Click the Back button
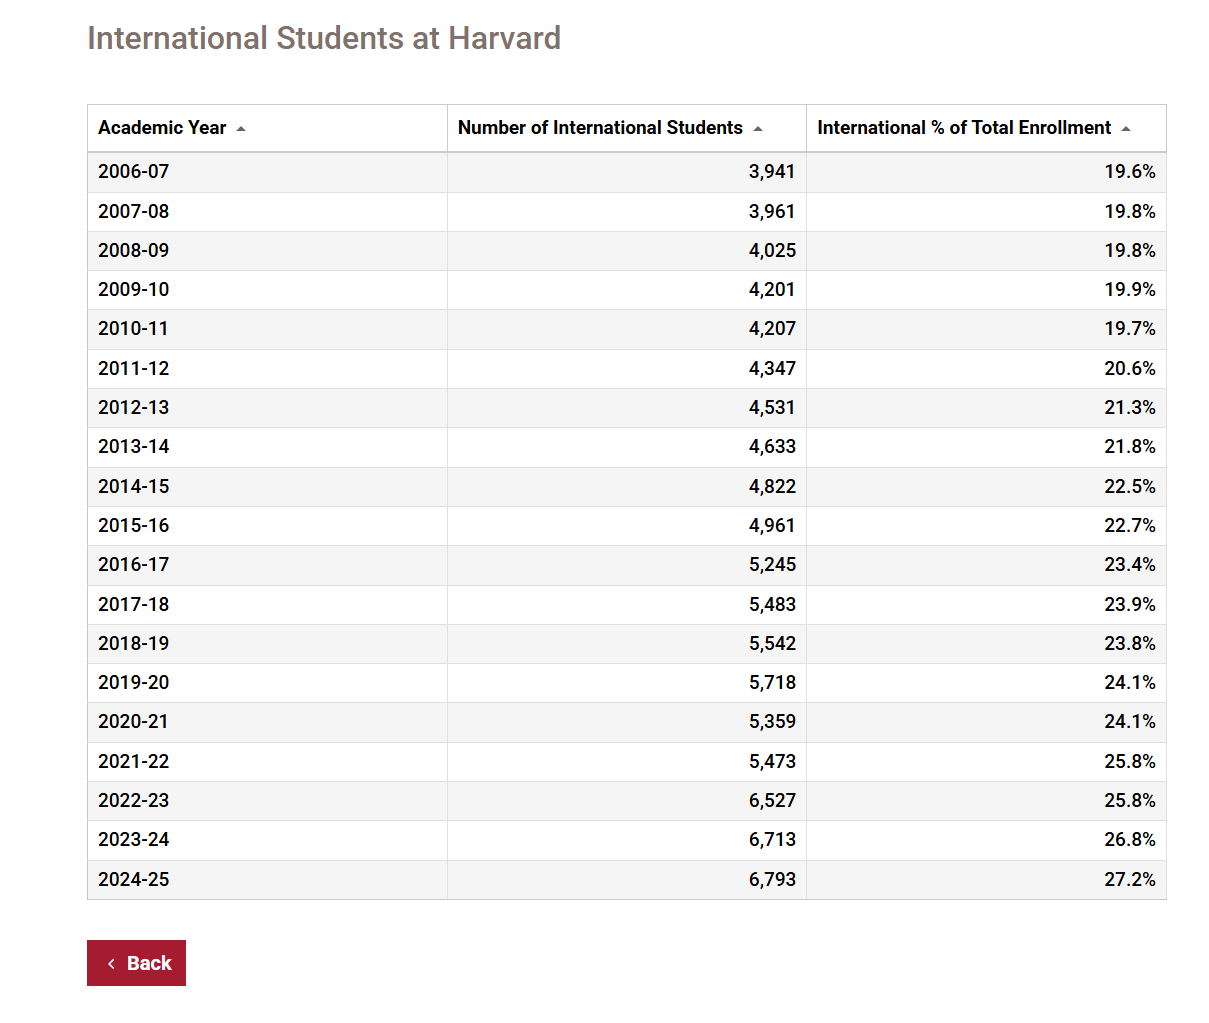The image size is (1209, 1023). (137, 963)
